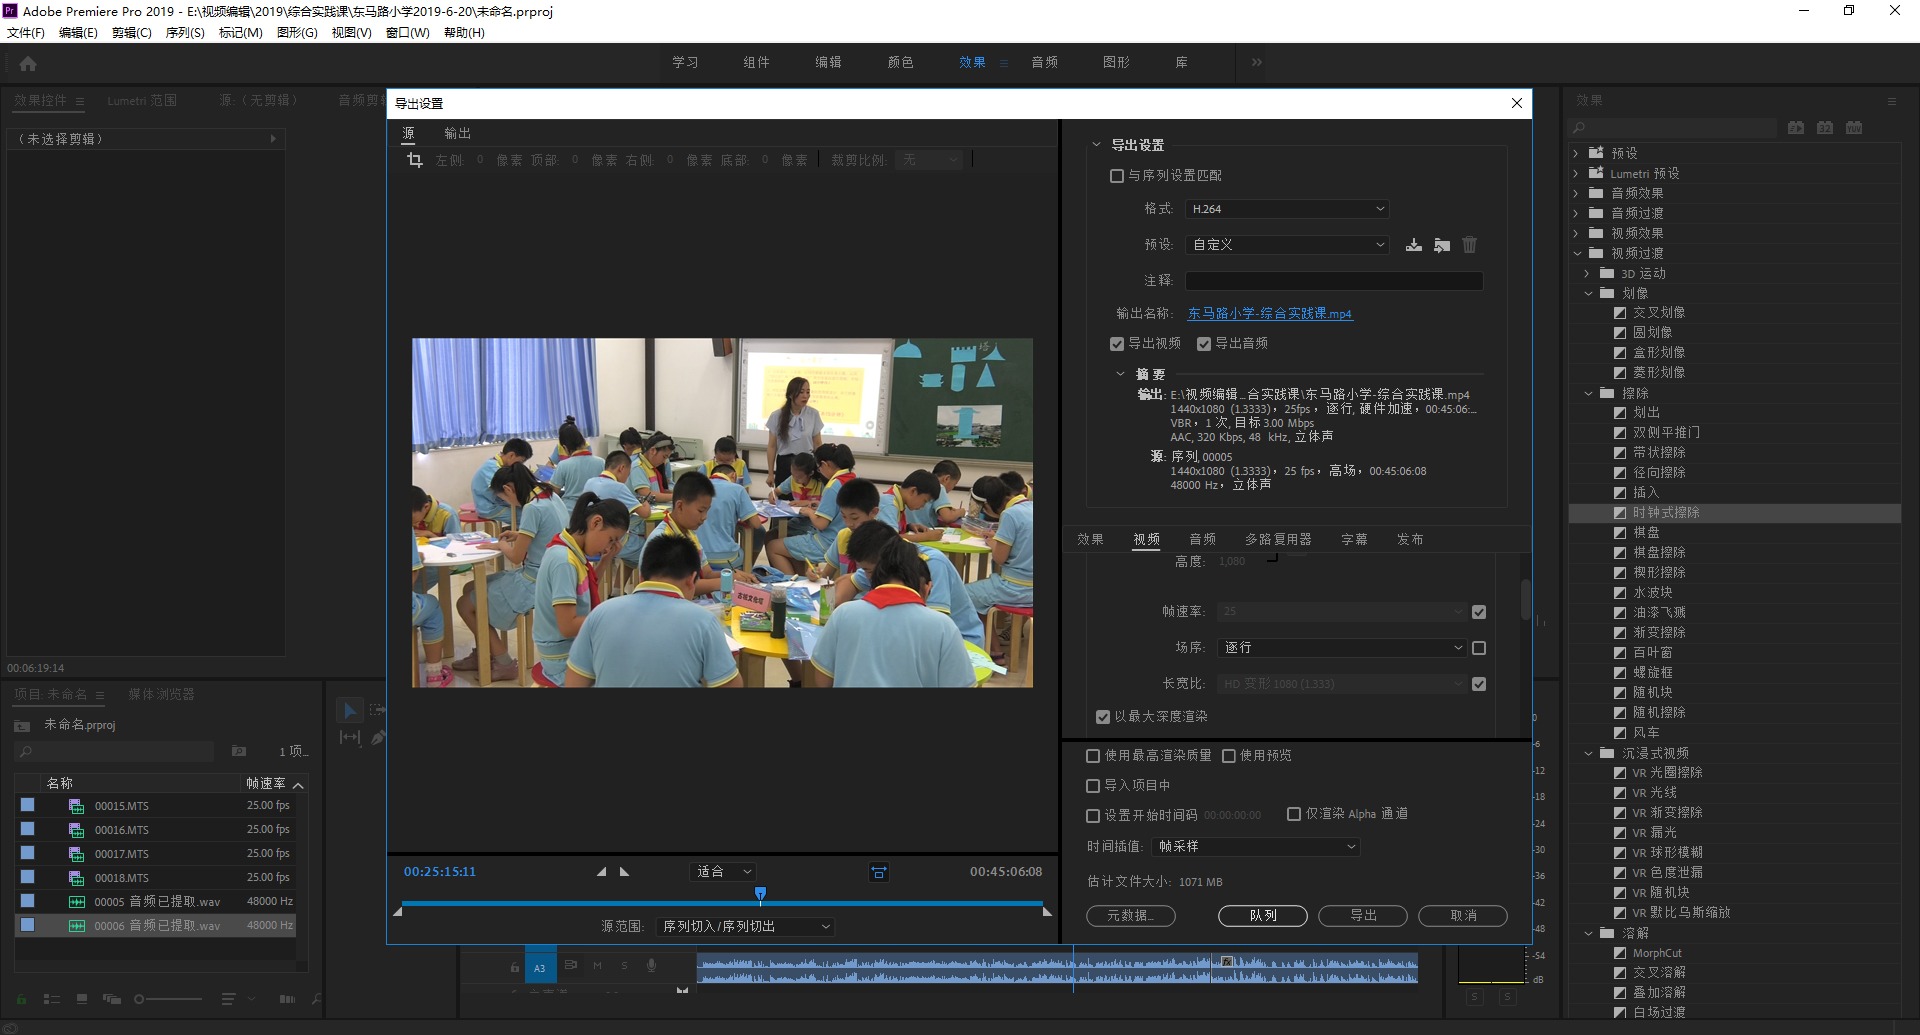Toggle the aspect ratio correction icon
This screenshot has height=1035, width=1920.
click(878, 872)
